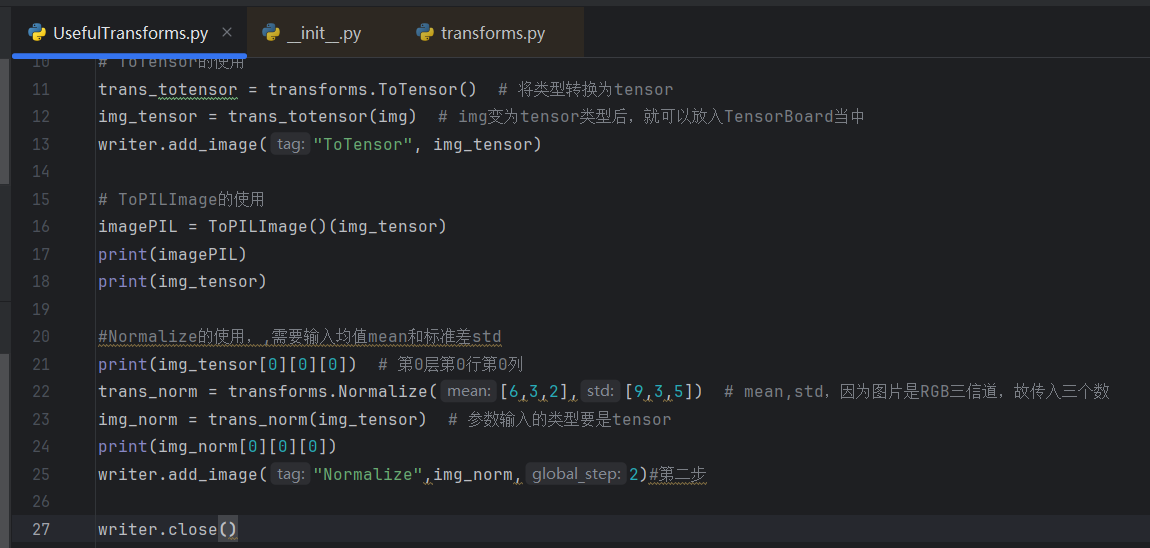Image resolution: width=1150 pixels, height=548 pixels.
Task: Click the '# 参数输入的类型要是tensor' comment
Action: 560,420
